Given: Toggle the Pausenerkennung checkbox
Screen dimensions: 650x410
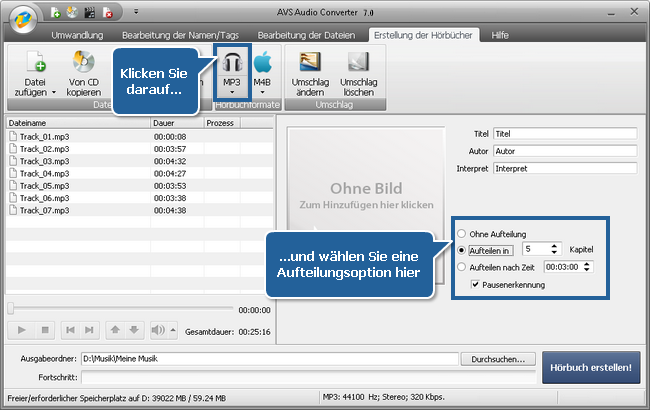Looking at the screenshot, I should [475, 285].
